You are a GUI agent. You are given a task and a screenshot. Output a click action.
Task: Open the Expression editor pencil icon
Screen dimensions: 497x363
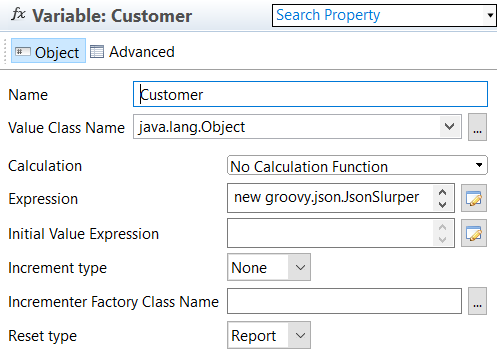474,198
